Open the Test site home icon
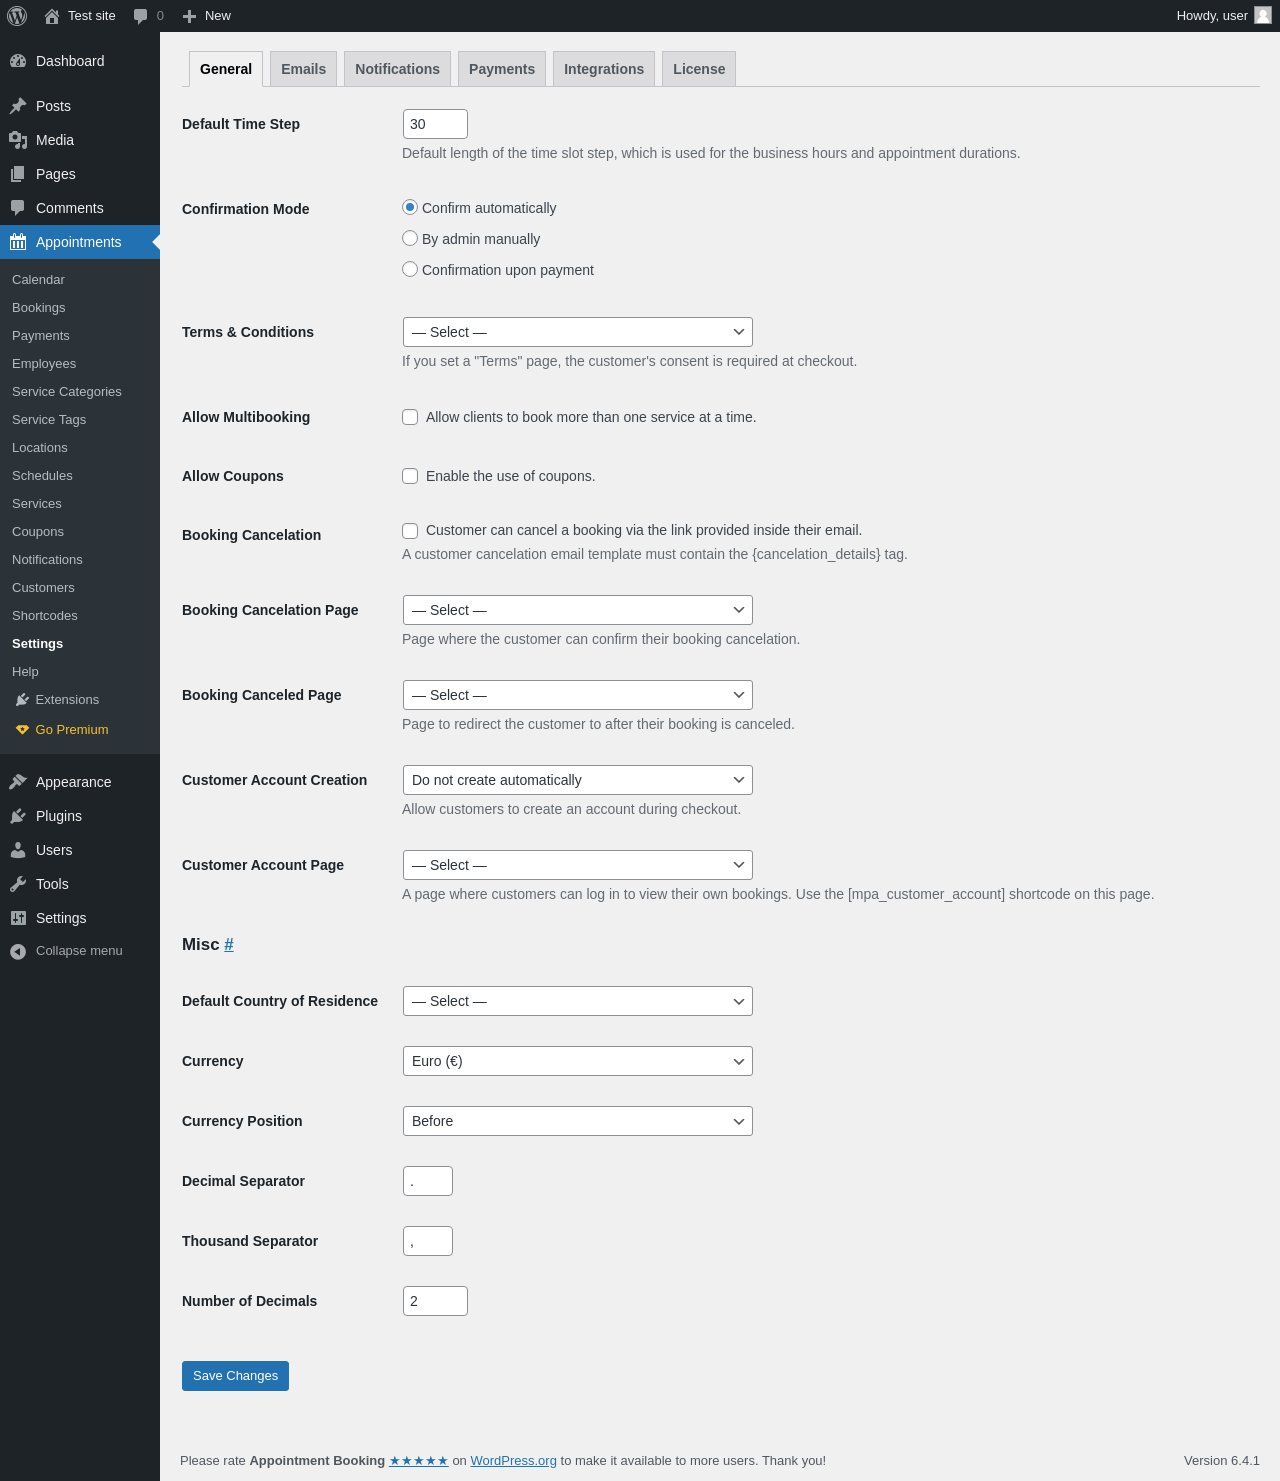Image resolution: width=1280 pixels, height=1481 pixels. click(x=52, y=16)
